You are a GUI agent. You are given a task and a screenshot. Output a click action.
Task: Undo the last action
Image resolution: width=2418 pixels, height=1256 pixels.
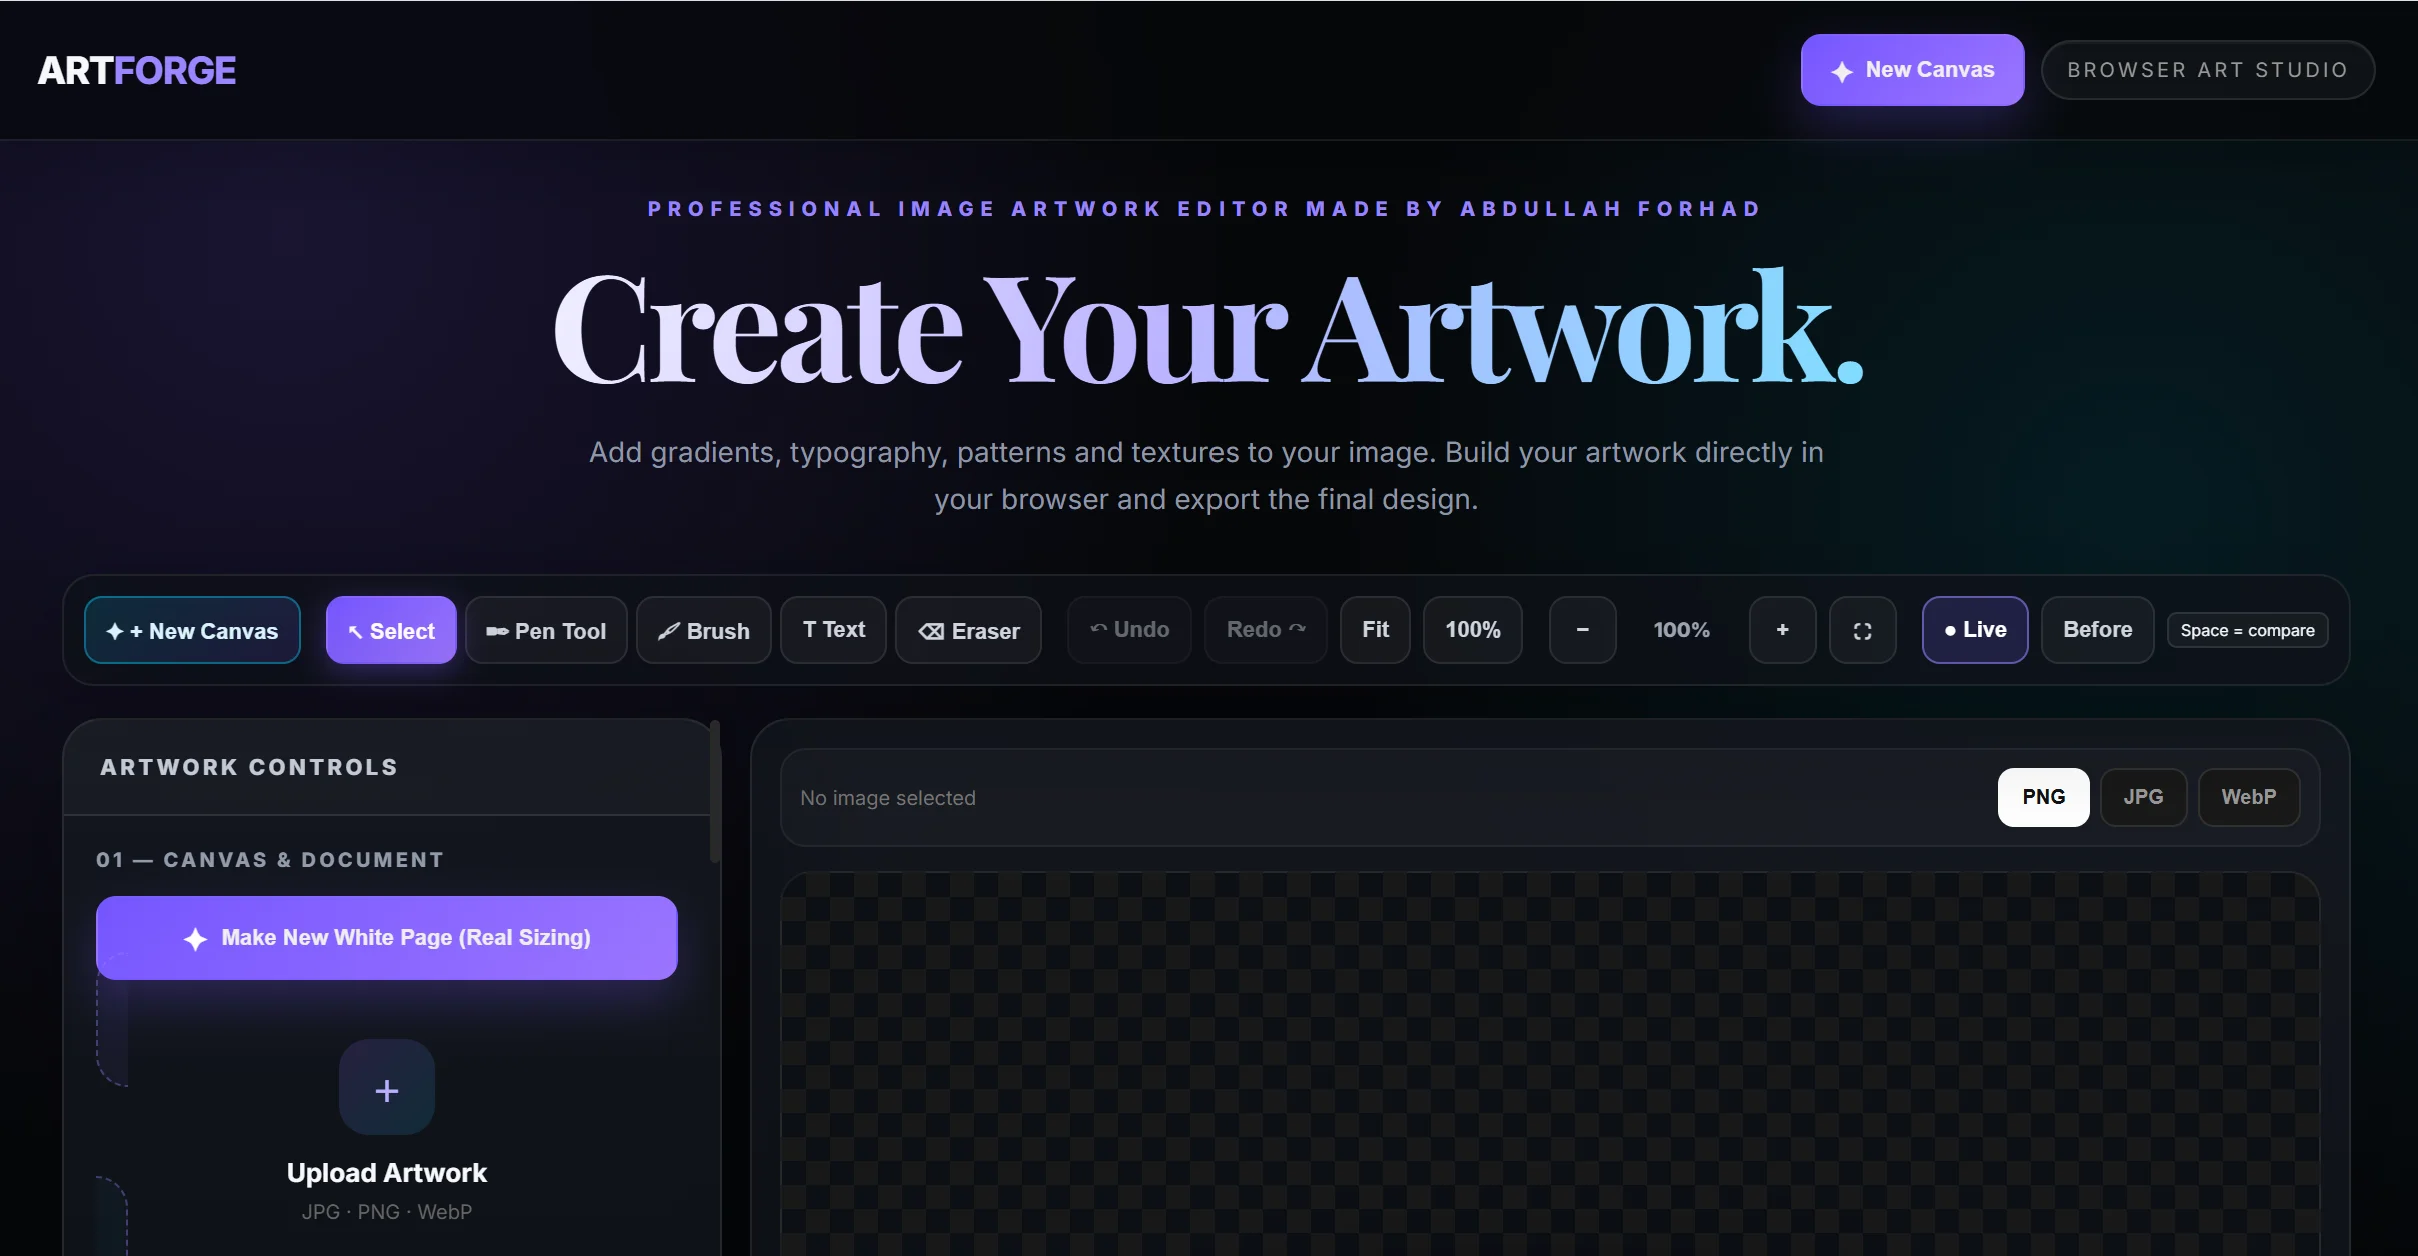1129,630
